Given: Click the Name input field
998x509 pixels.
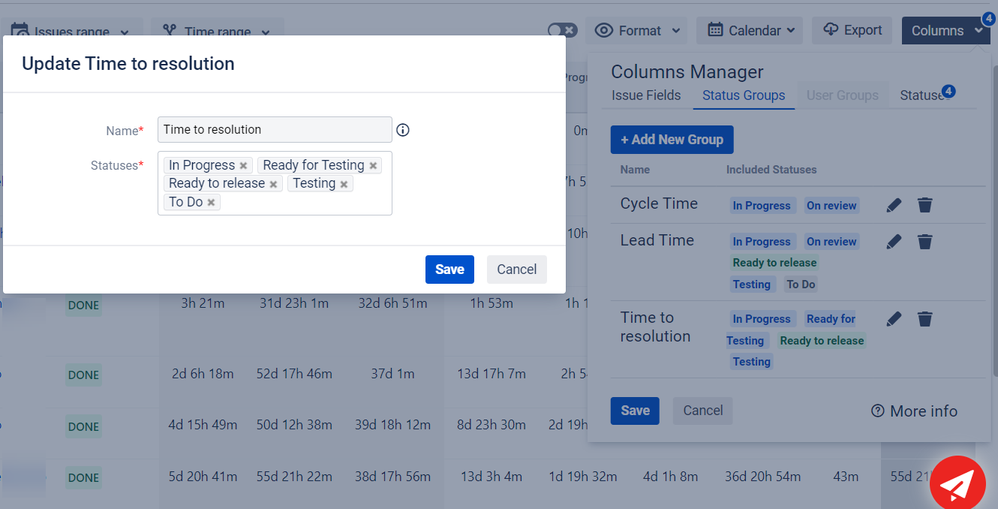Looking at the screenshot, I should (274, 130).
